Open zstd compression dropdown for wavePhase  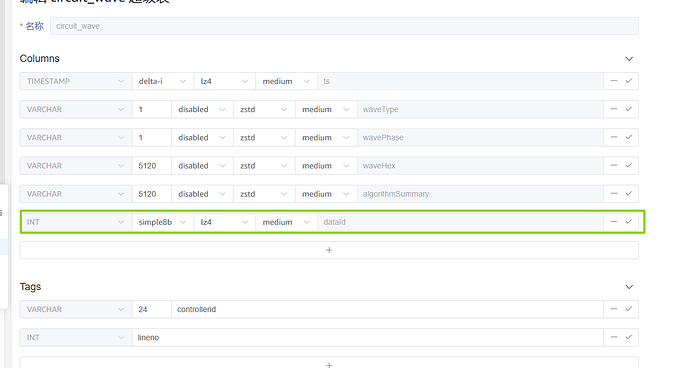pyautogui.click(x=264, y=137)
